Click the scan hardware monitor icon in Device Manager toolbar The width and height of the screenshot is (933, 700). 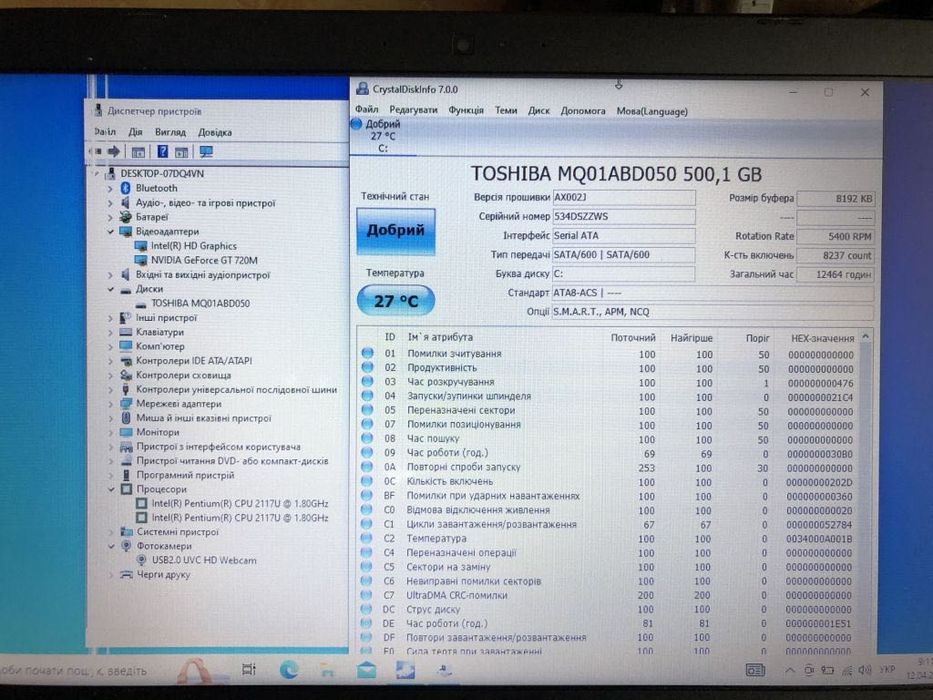point(206,152)
